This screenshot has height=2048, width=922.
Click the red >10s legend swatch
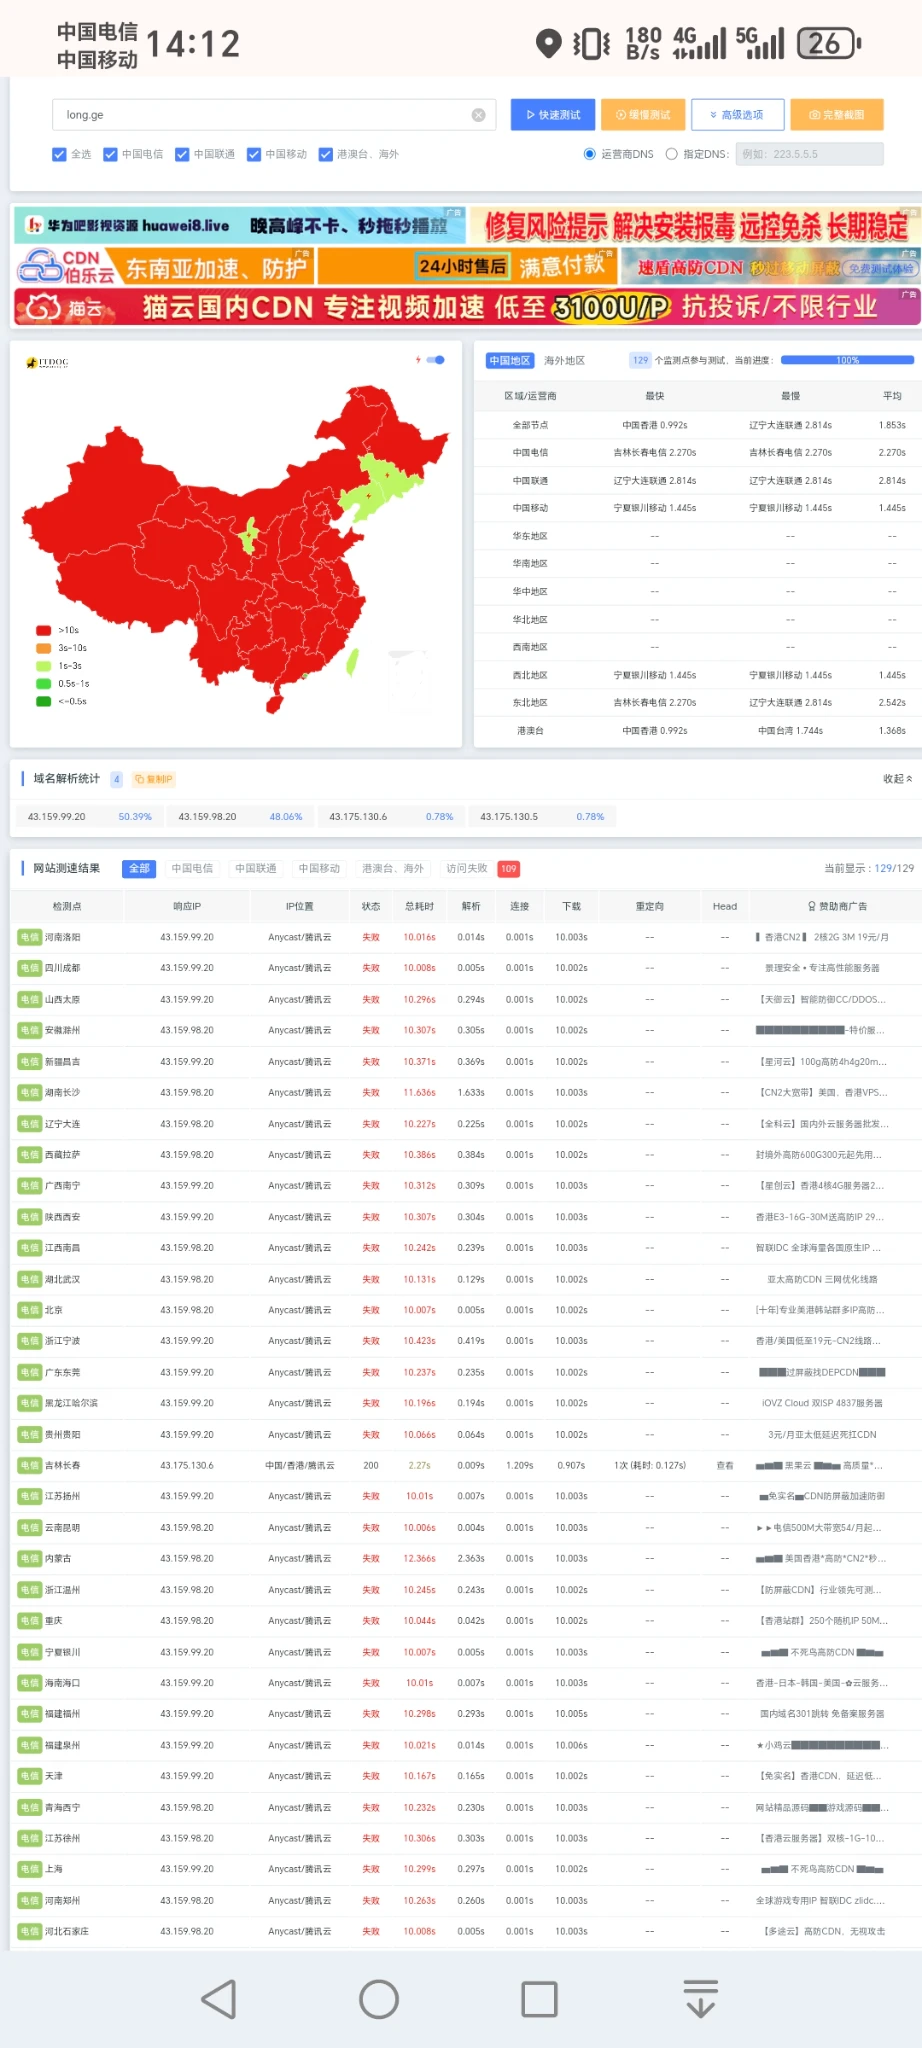[x=44, y=630]
